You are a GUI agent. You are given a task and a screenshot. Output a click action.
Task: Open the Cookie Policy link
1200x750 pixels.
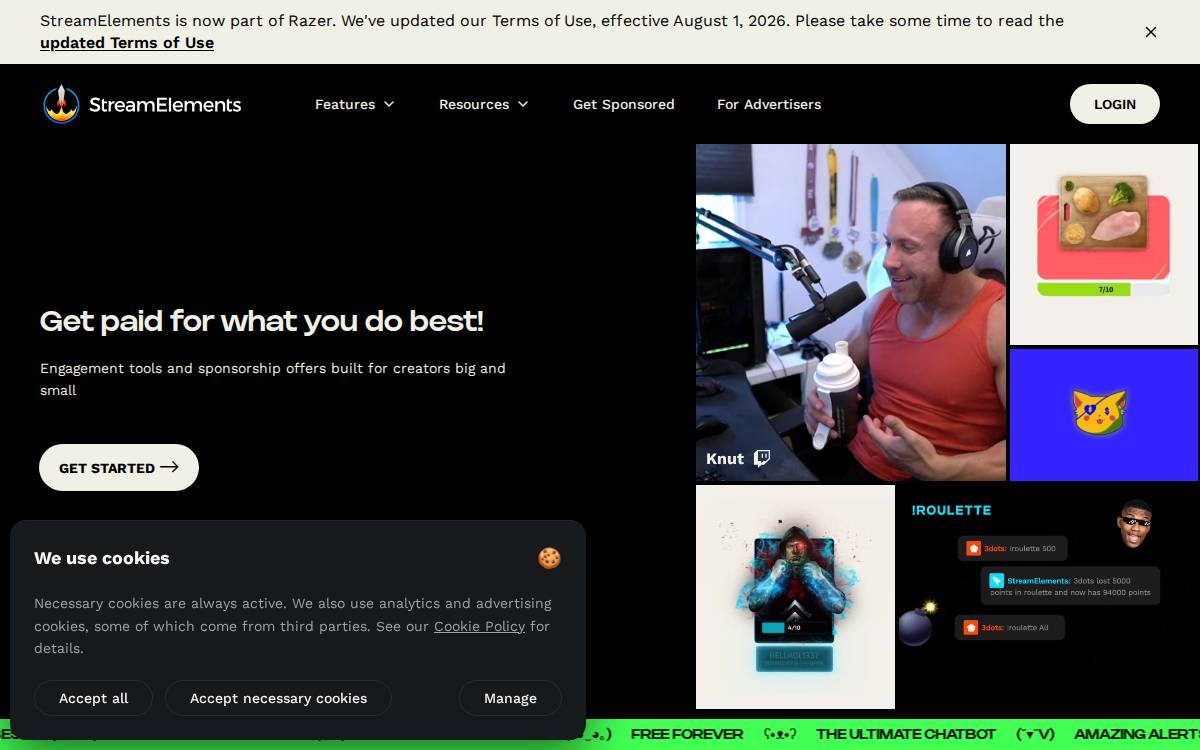click(x=479, y=626)
